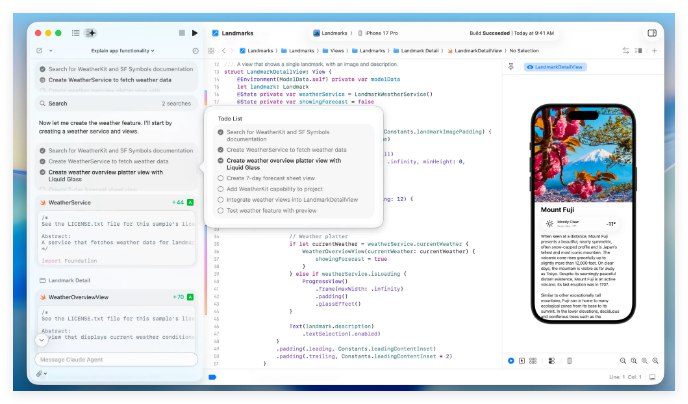The image size is (688, 404).
Task: Show conversation history clock
Action: click(x=195, y=51)
